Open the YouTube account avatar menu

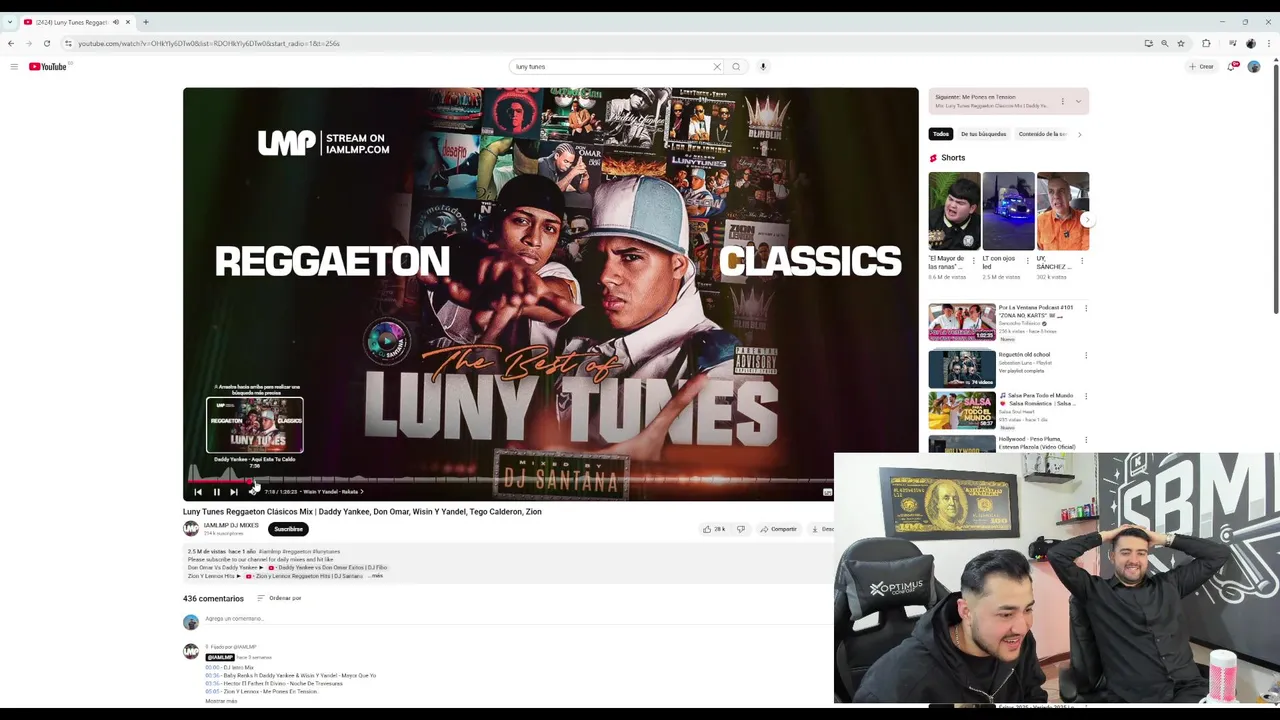click(1254, 67)
